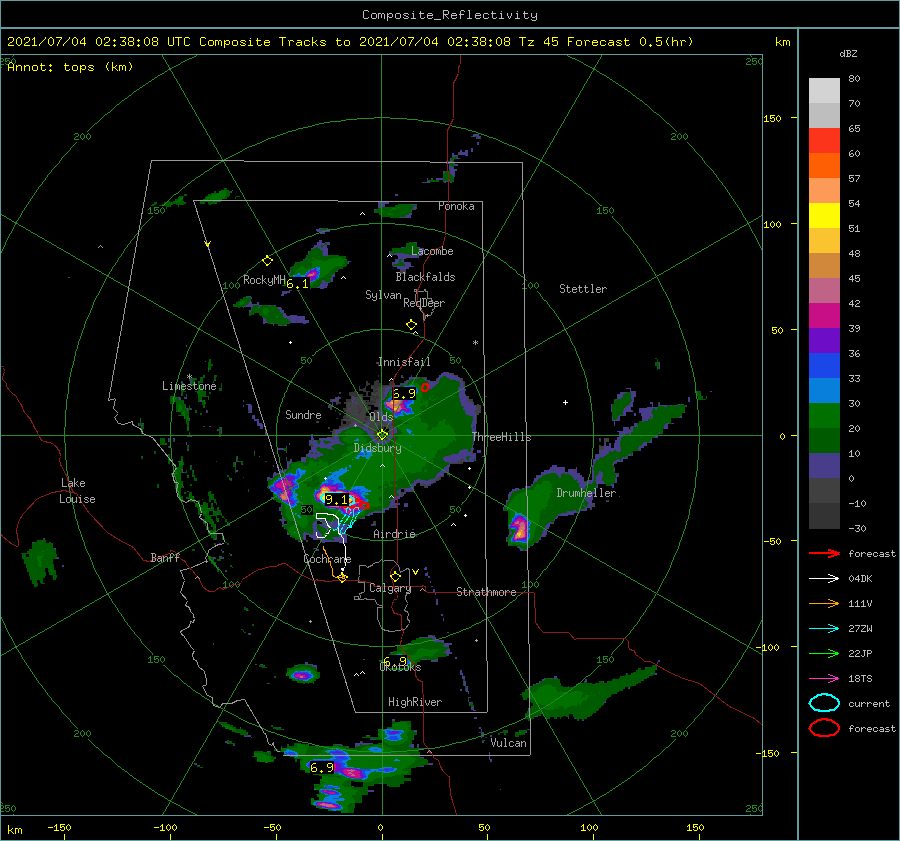Viewport: 900px width, 841px height.
Task: Click the 6.9 storm top label near Innisfail
Action: click(404, 394)
